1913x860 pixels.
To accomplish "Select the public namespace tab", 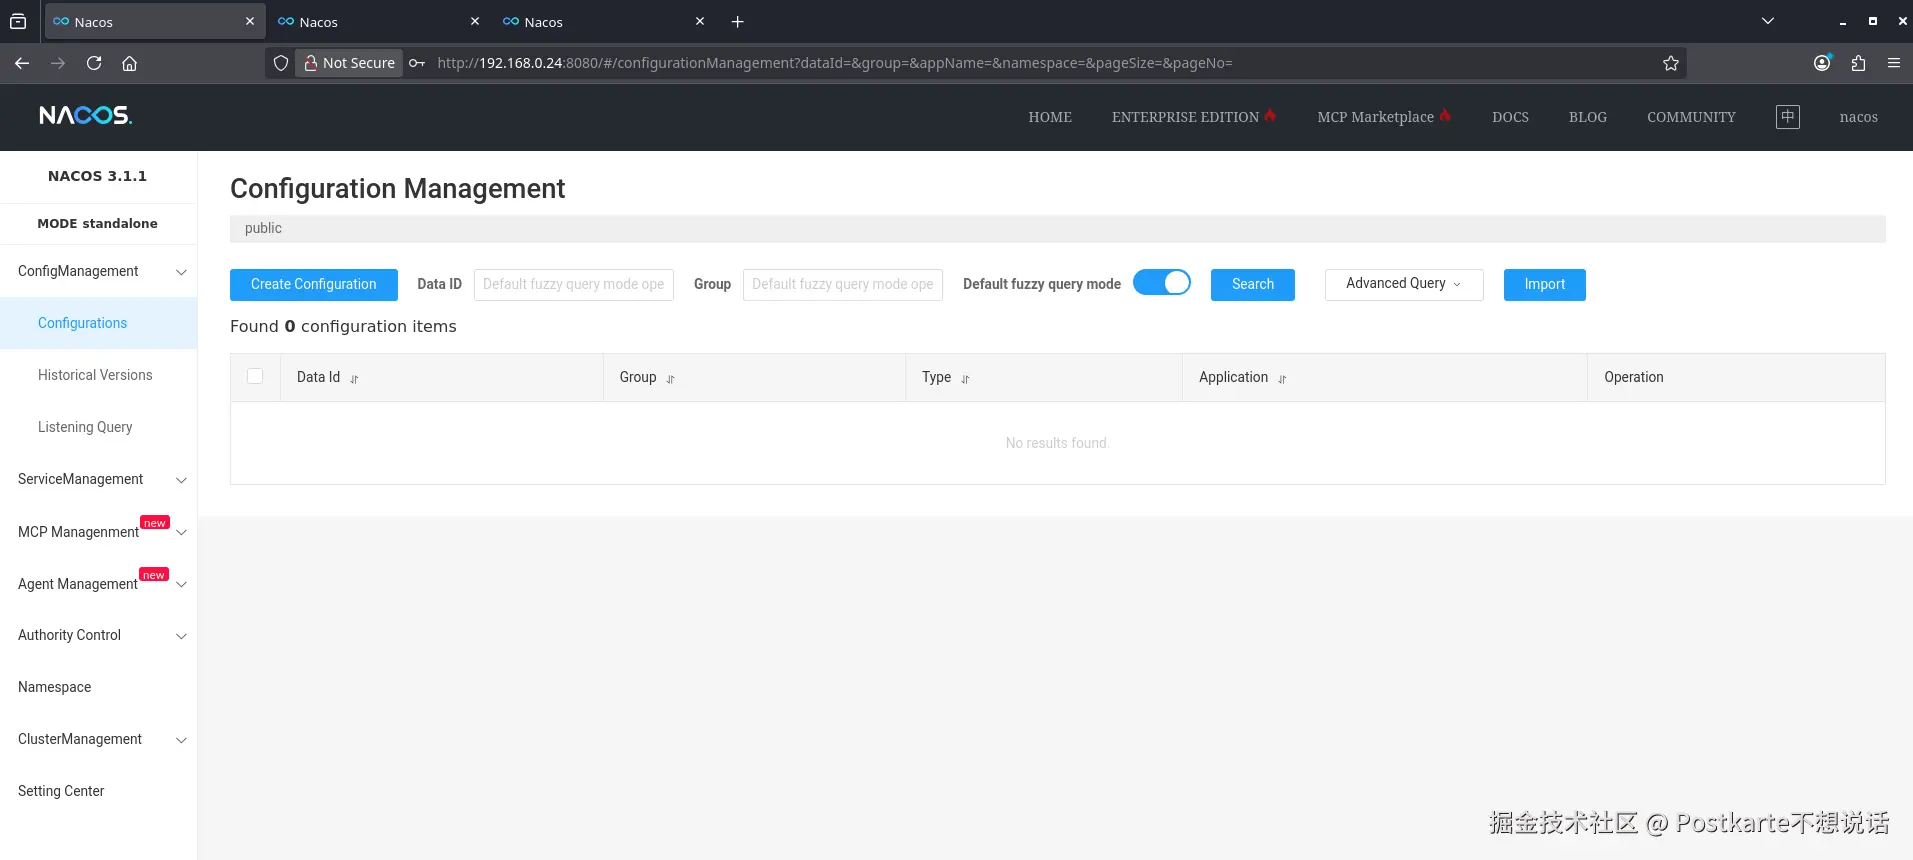I will (263, 228).
